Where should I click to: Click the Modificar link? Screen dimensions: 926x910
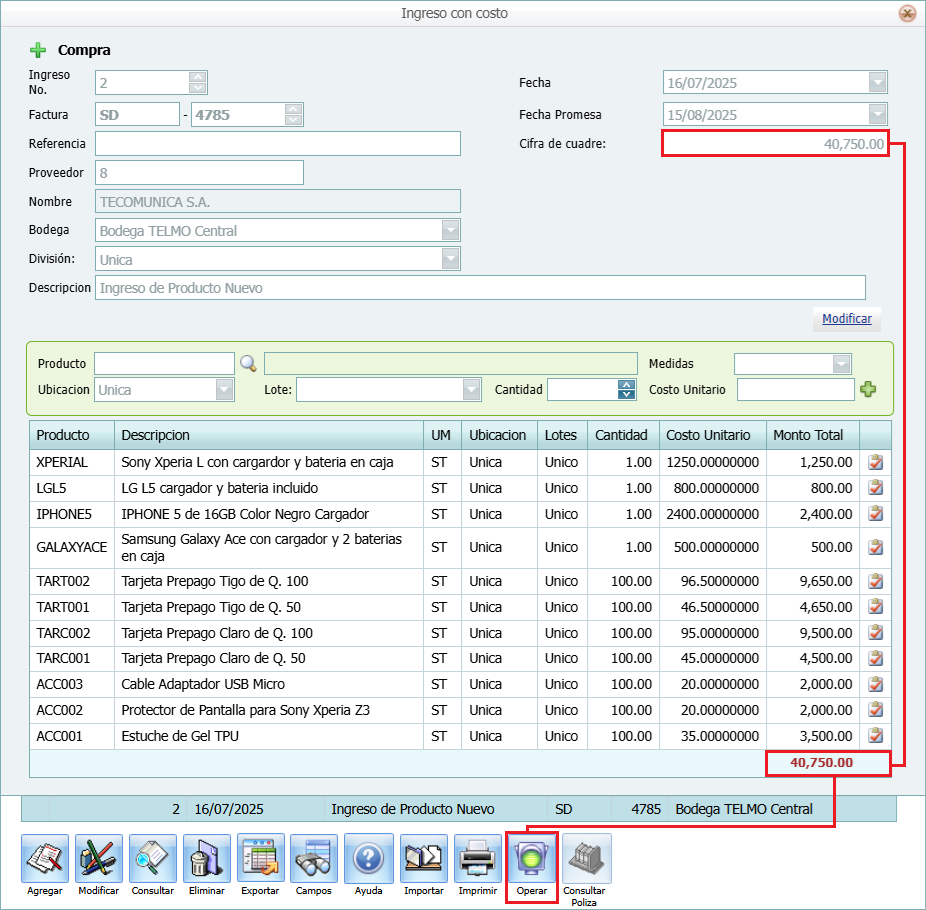pos(846,319)
